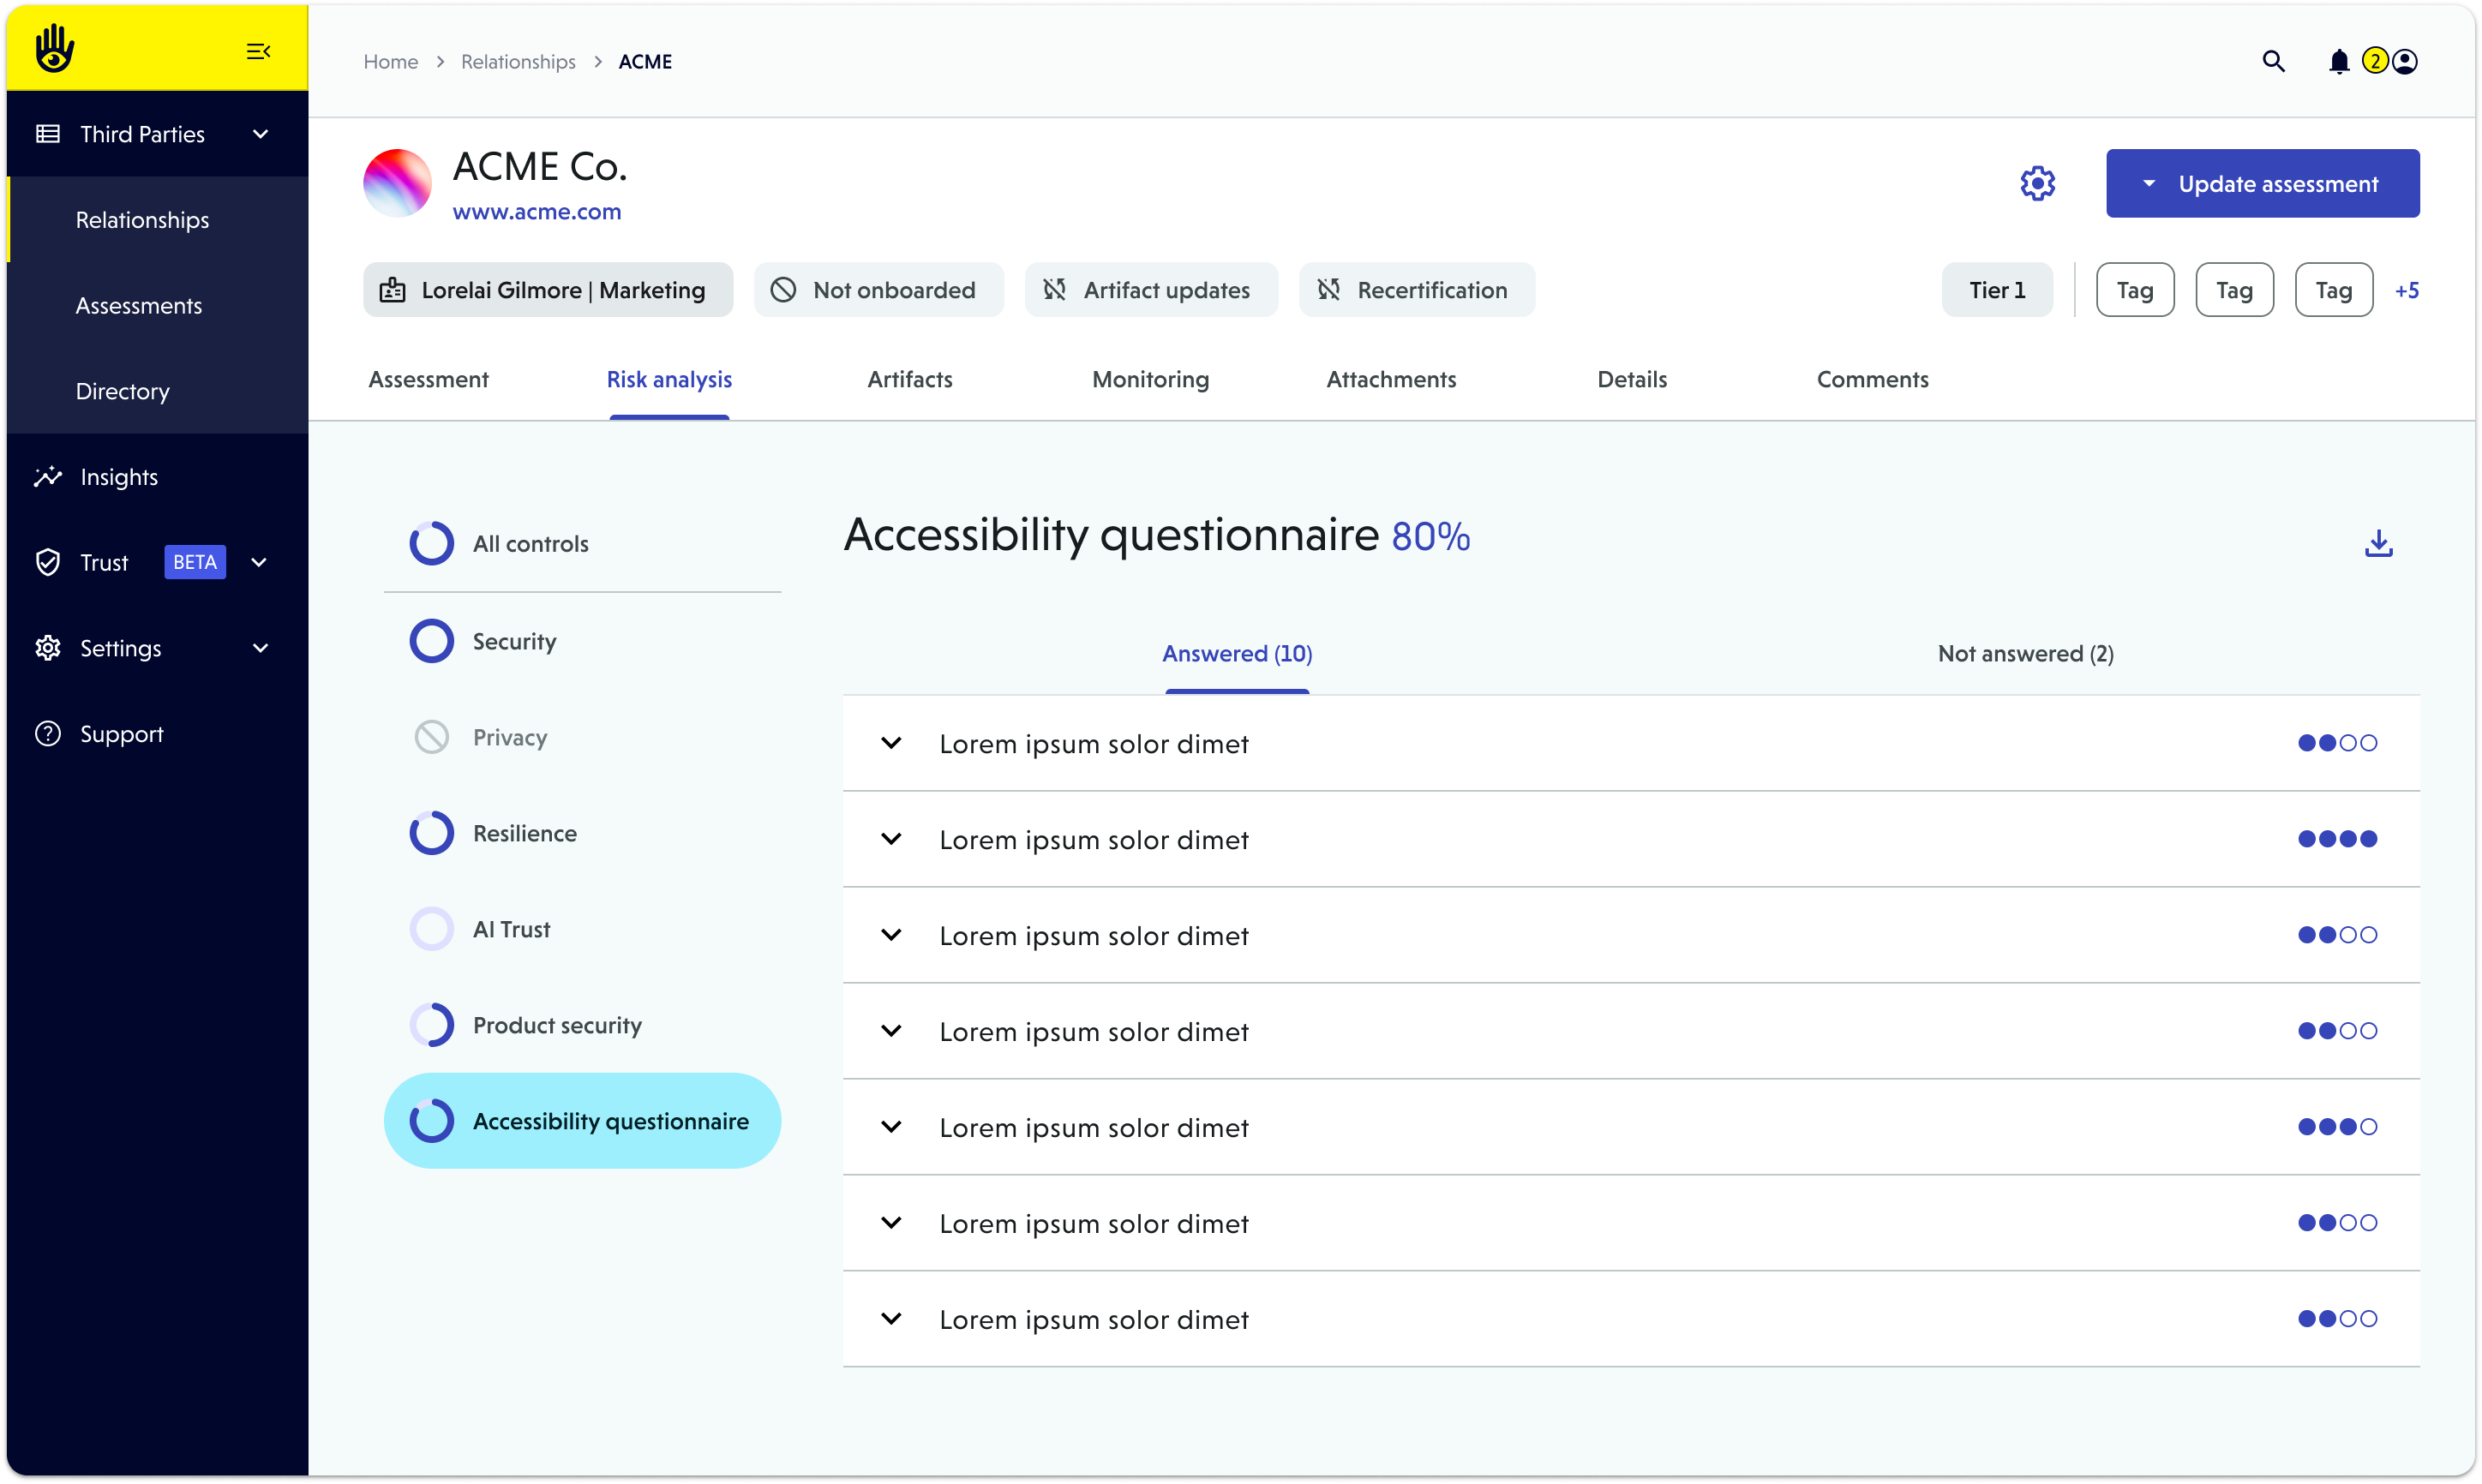The width and height of the screenshot is (2482, 1484).
Task: Open the search magnifier icon
Action: 2273,62
